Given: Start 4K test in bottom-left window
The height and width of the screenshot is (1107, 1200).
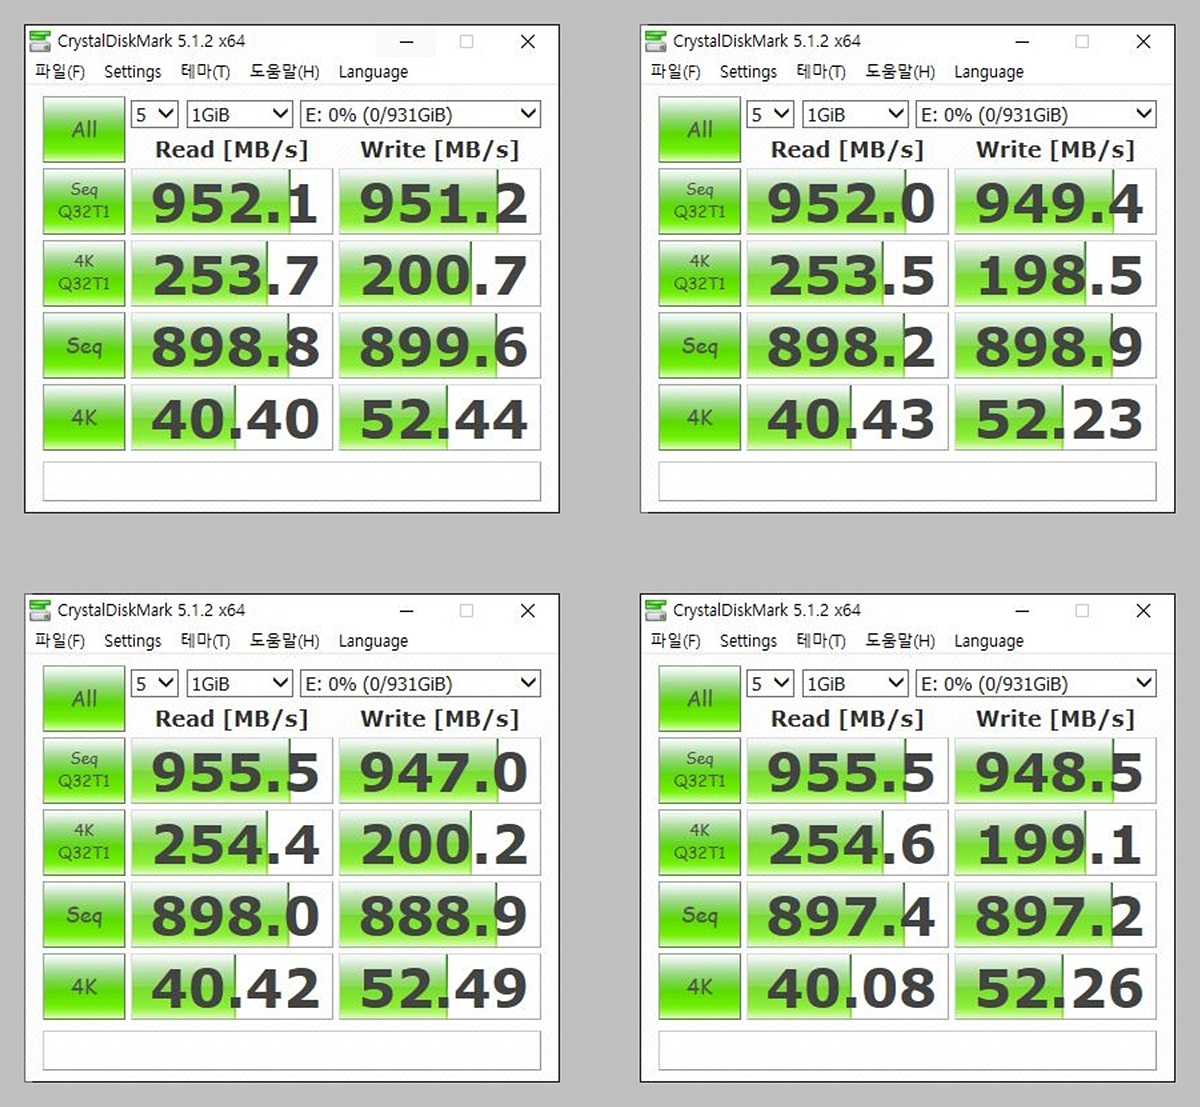Looking at the screenshot, I should pos(84,986).
